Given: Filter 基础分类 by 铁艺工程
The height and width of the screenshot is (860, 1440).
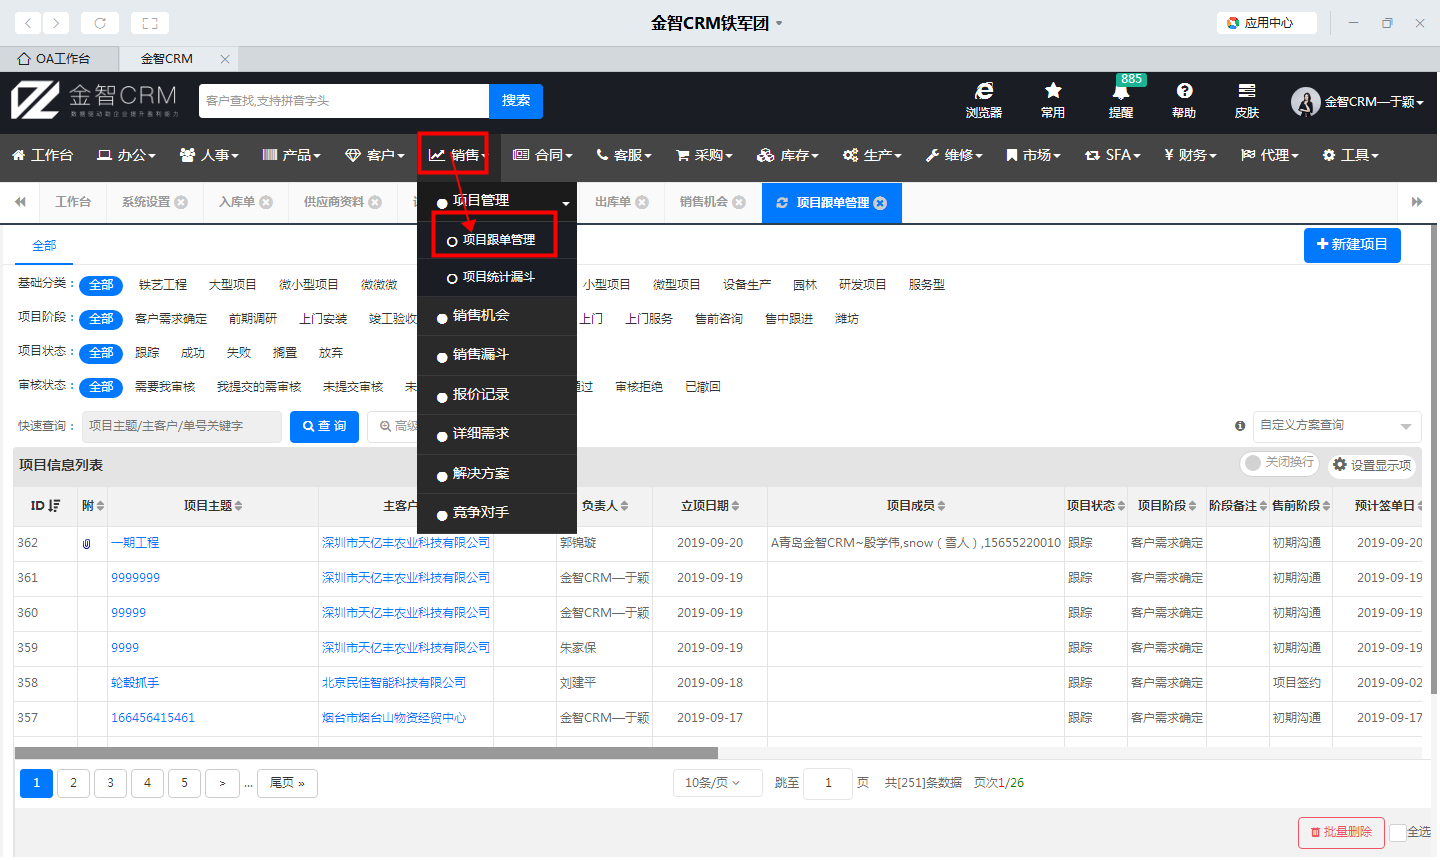Looking at the screenshot, I should pos(163,285).
